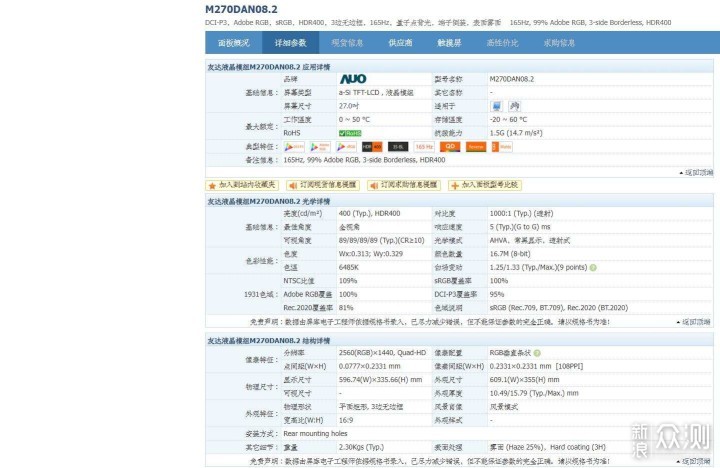Click the AUO brand logo
This screenshot has height=468, width=720.
click(353, 79)
